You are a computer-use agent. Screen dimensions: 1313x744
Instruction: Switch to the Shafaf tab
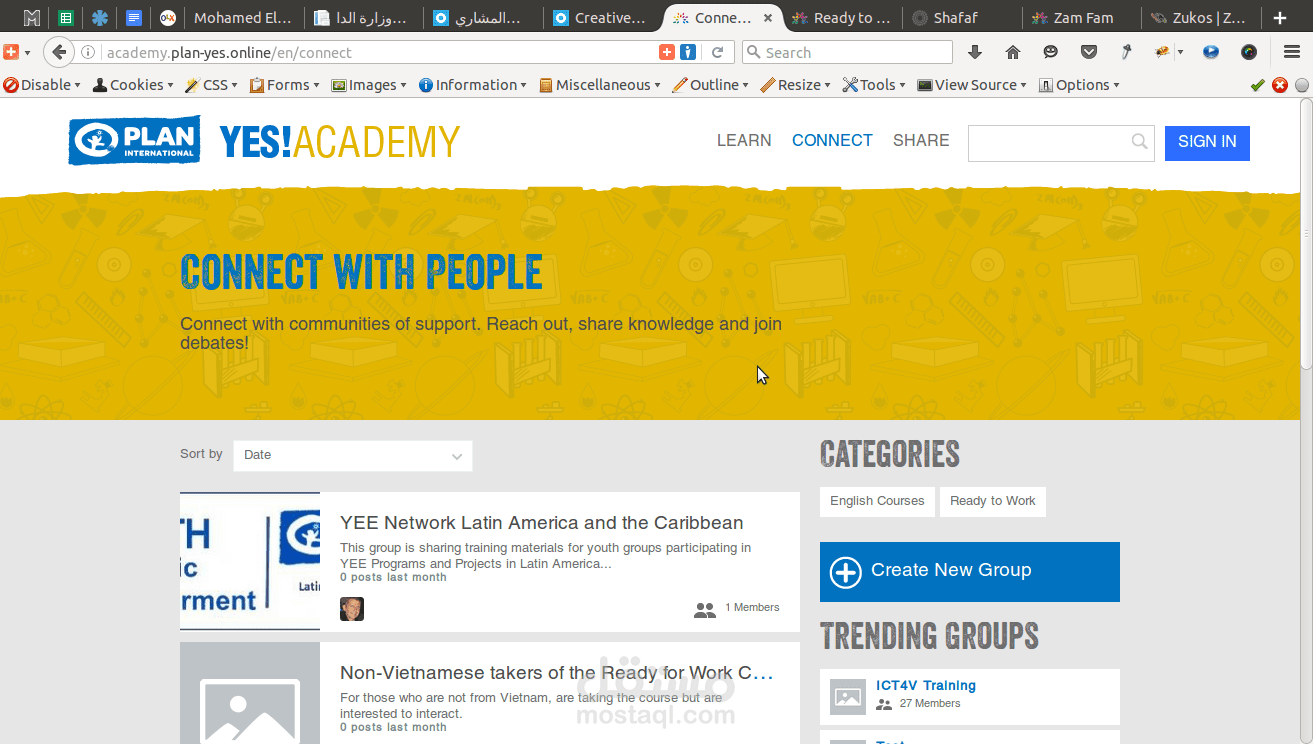(x=961, y=18)
